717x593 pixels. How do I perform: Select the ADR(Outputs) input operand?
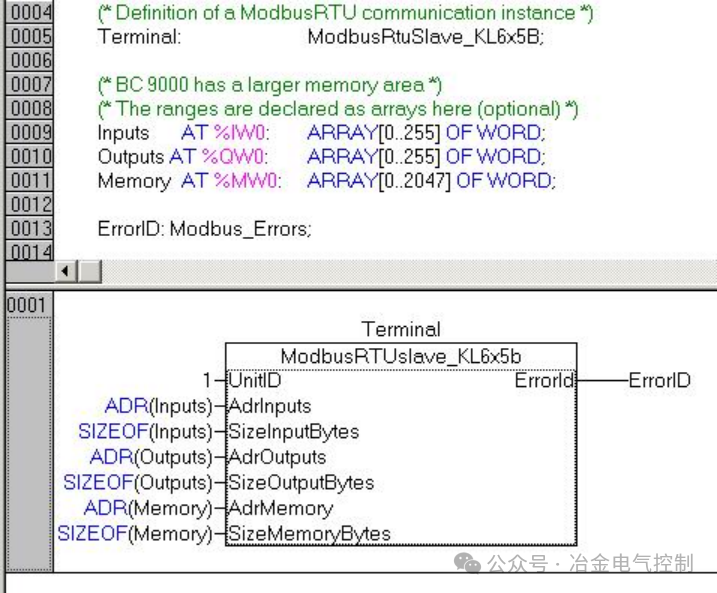point(151,457)
